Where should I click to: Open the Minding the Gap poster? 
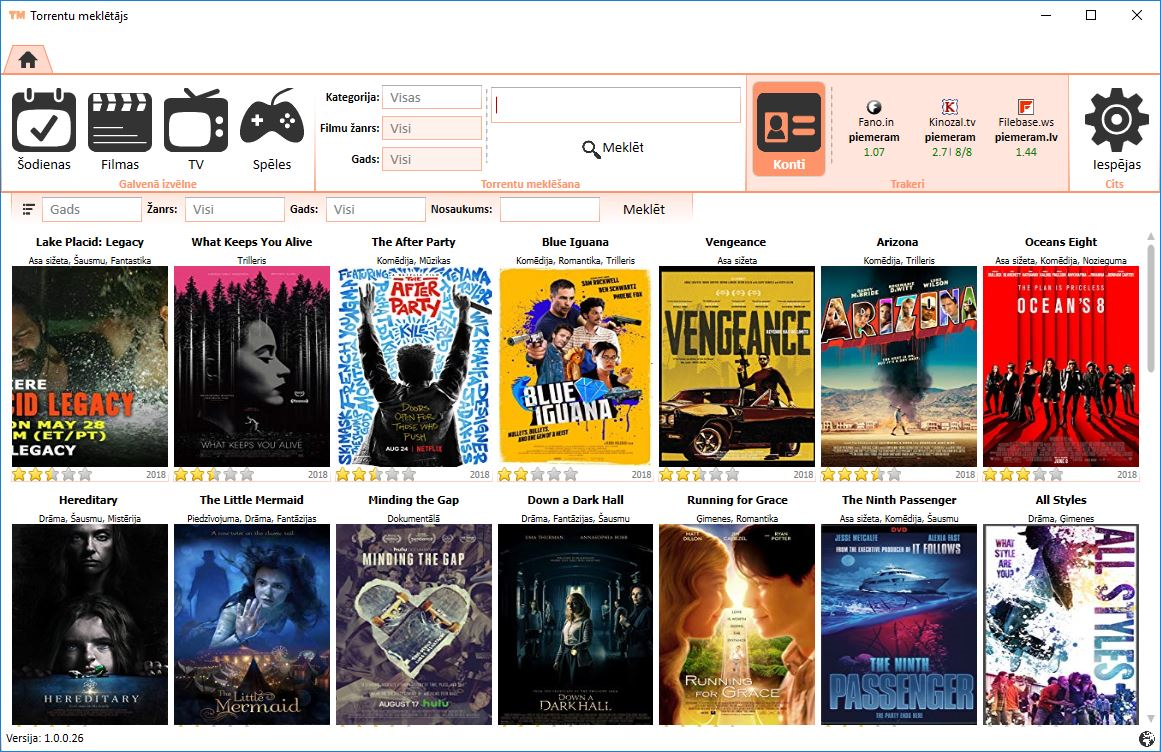tap(414, 625)
